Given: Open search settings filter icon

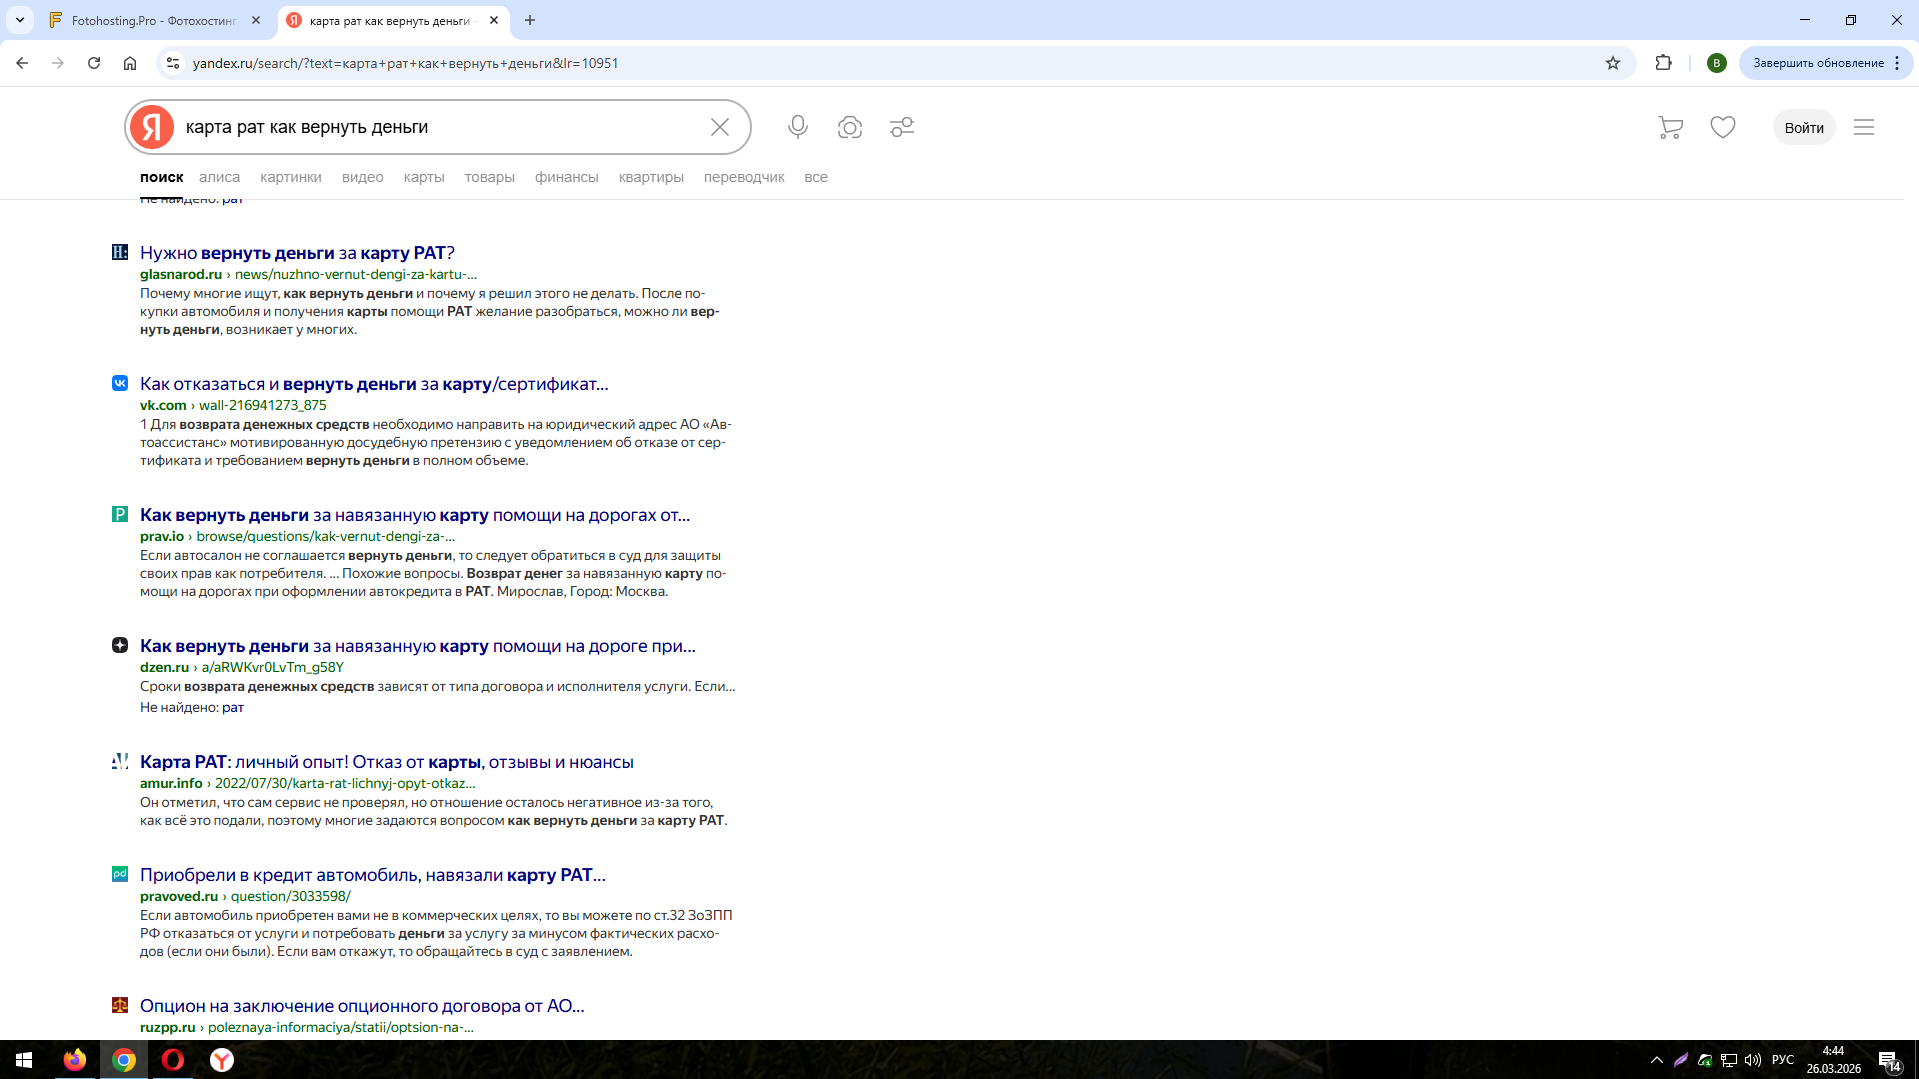Looking at the screenshot, I should tap(901, 127).
